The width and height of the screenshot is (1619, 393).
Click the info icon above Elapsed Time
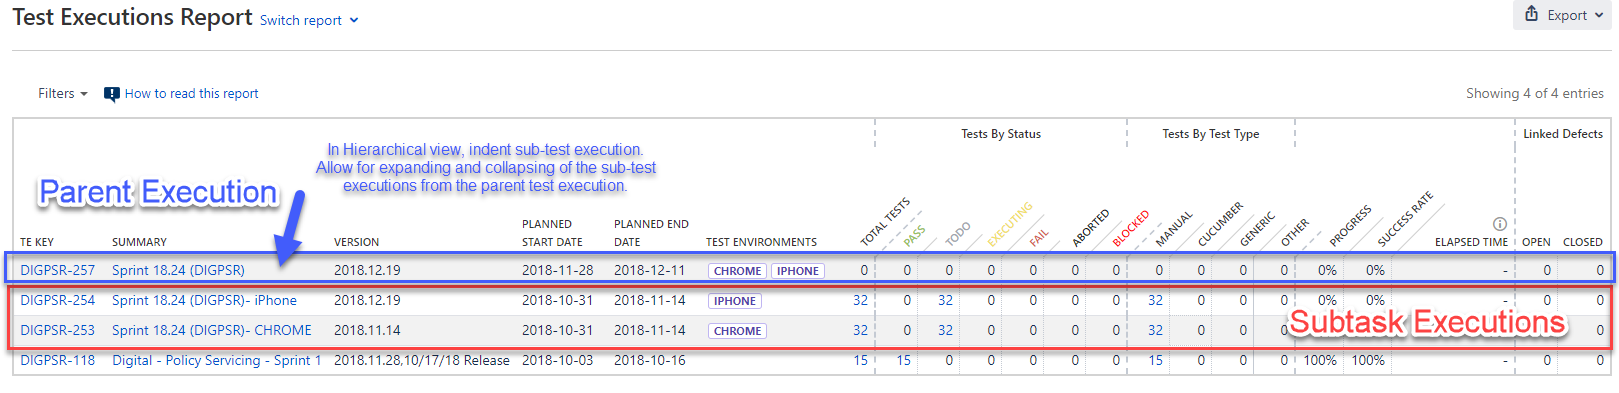1499,224
